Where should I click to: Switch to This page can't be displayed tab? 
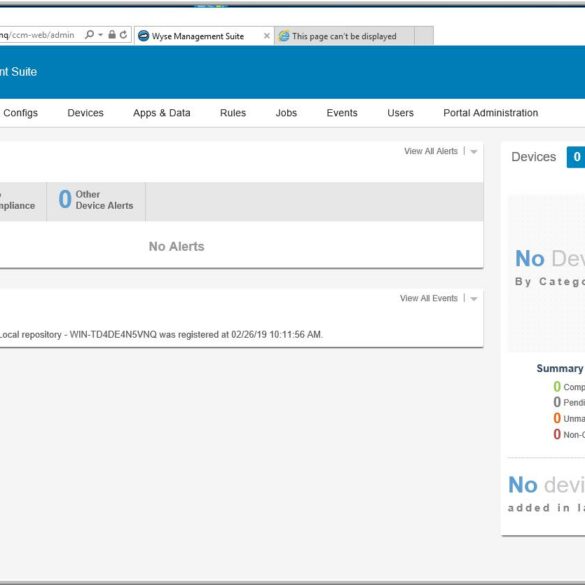[x=344, y=36]
